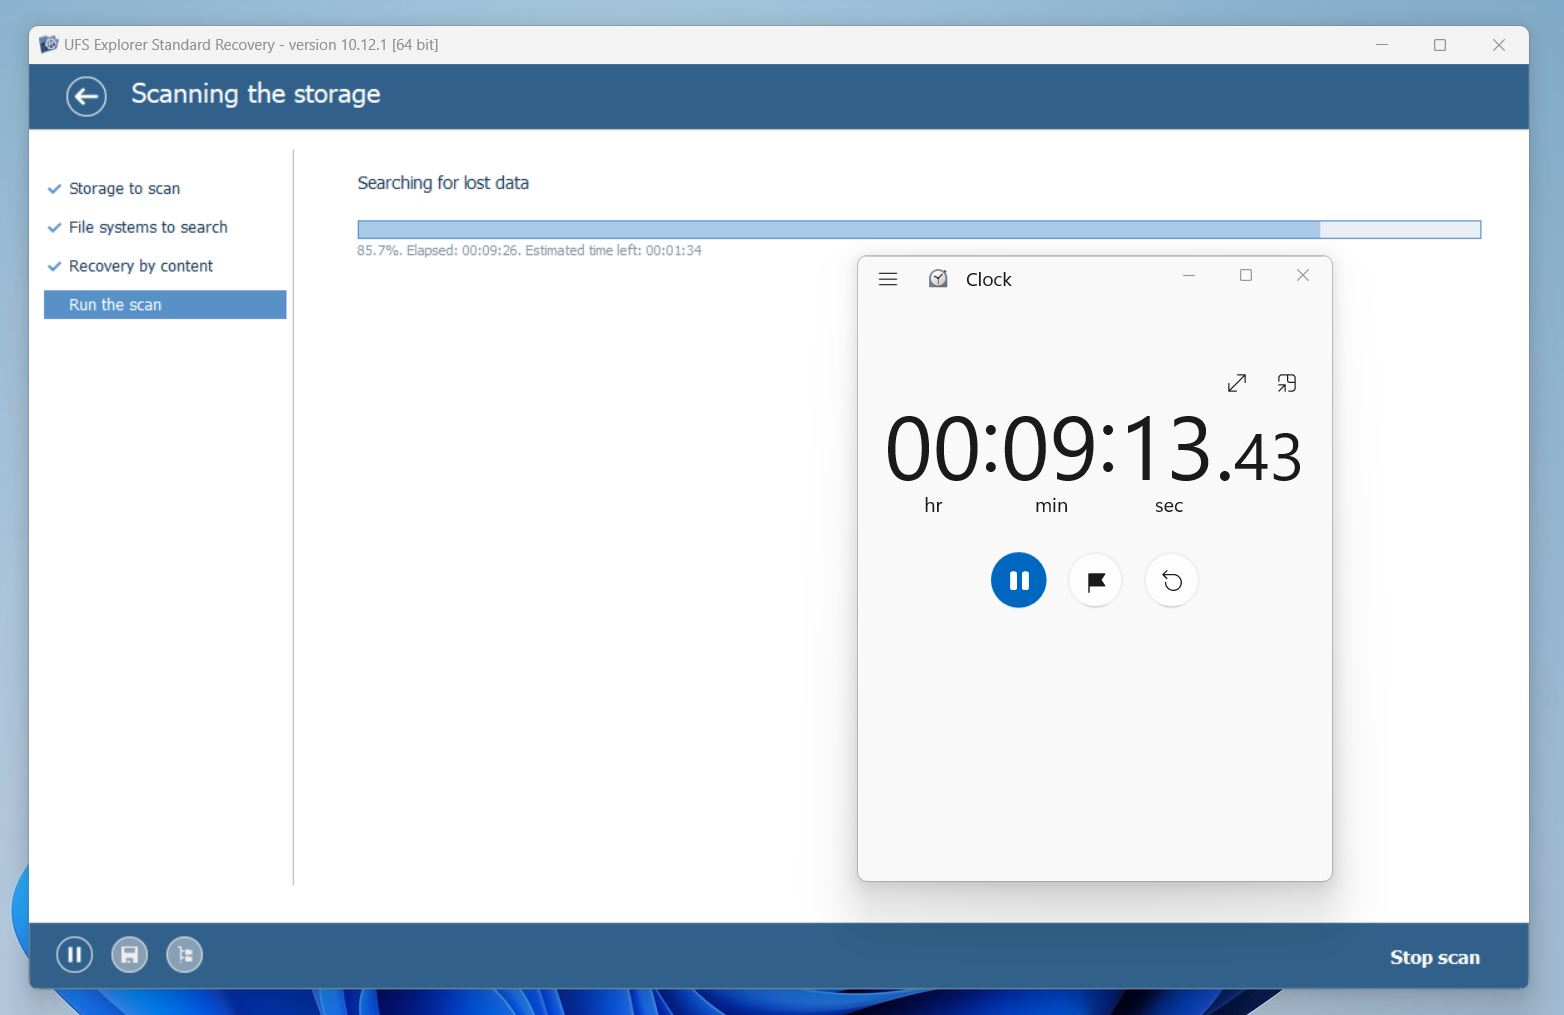Reset the stopwatch
Image resolution: width=1564 pixels, height=1015 pixels.
[x=1172, y=580]
